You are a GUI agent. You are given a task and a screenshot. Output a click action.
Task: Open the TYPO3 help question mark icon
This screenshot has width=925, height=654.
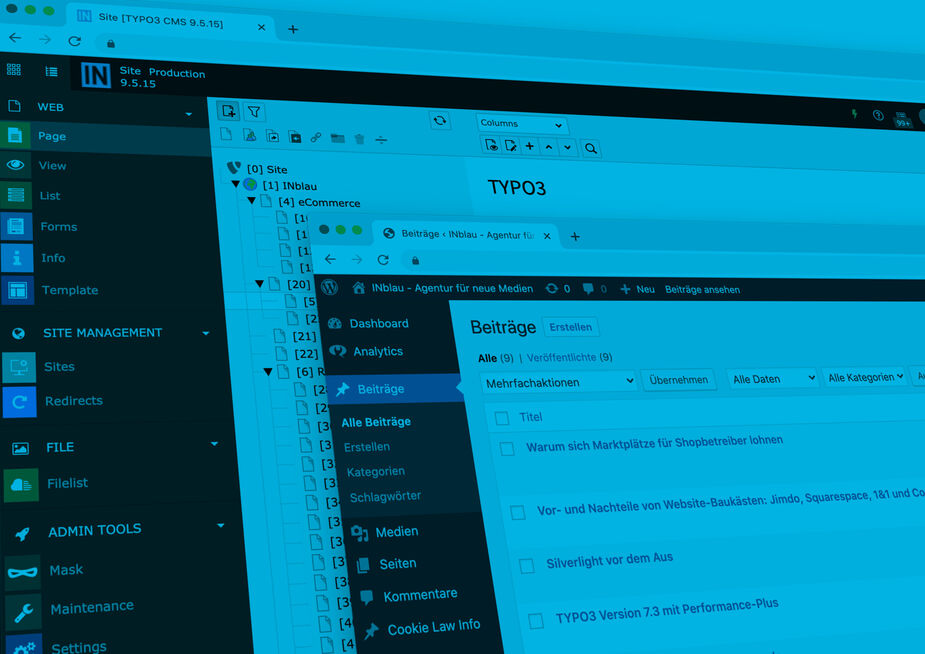tap(878, 115)
